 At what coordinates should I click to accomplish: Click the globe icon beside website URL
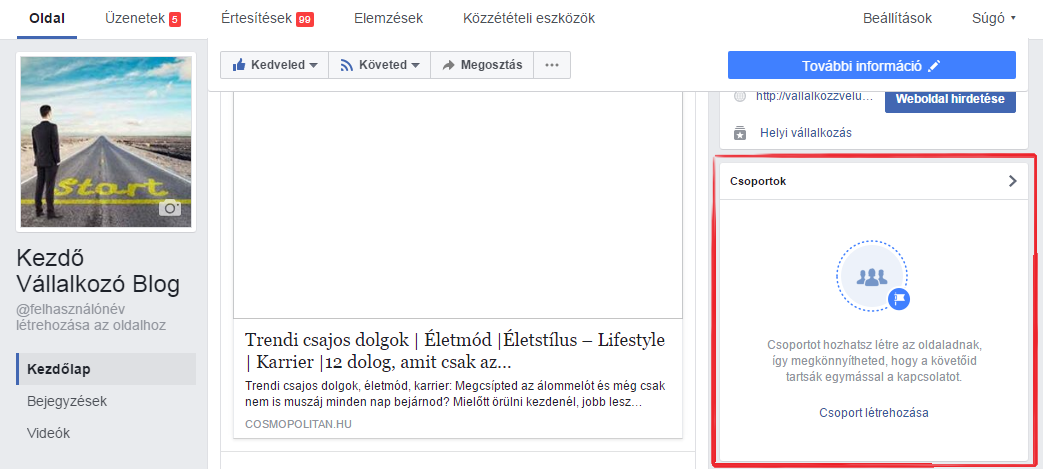[740, 96]
